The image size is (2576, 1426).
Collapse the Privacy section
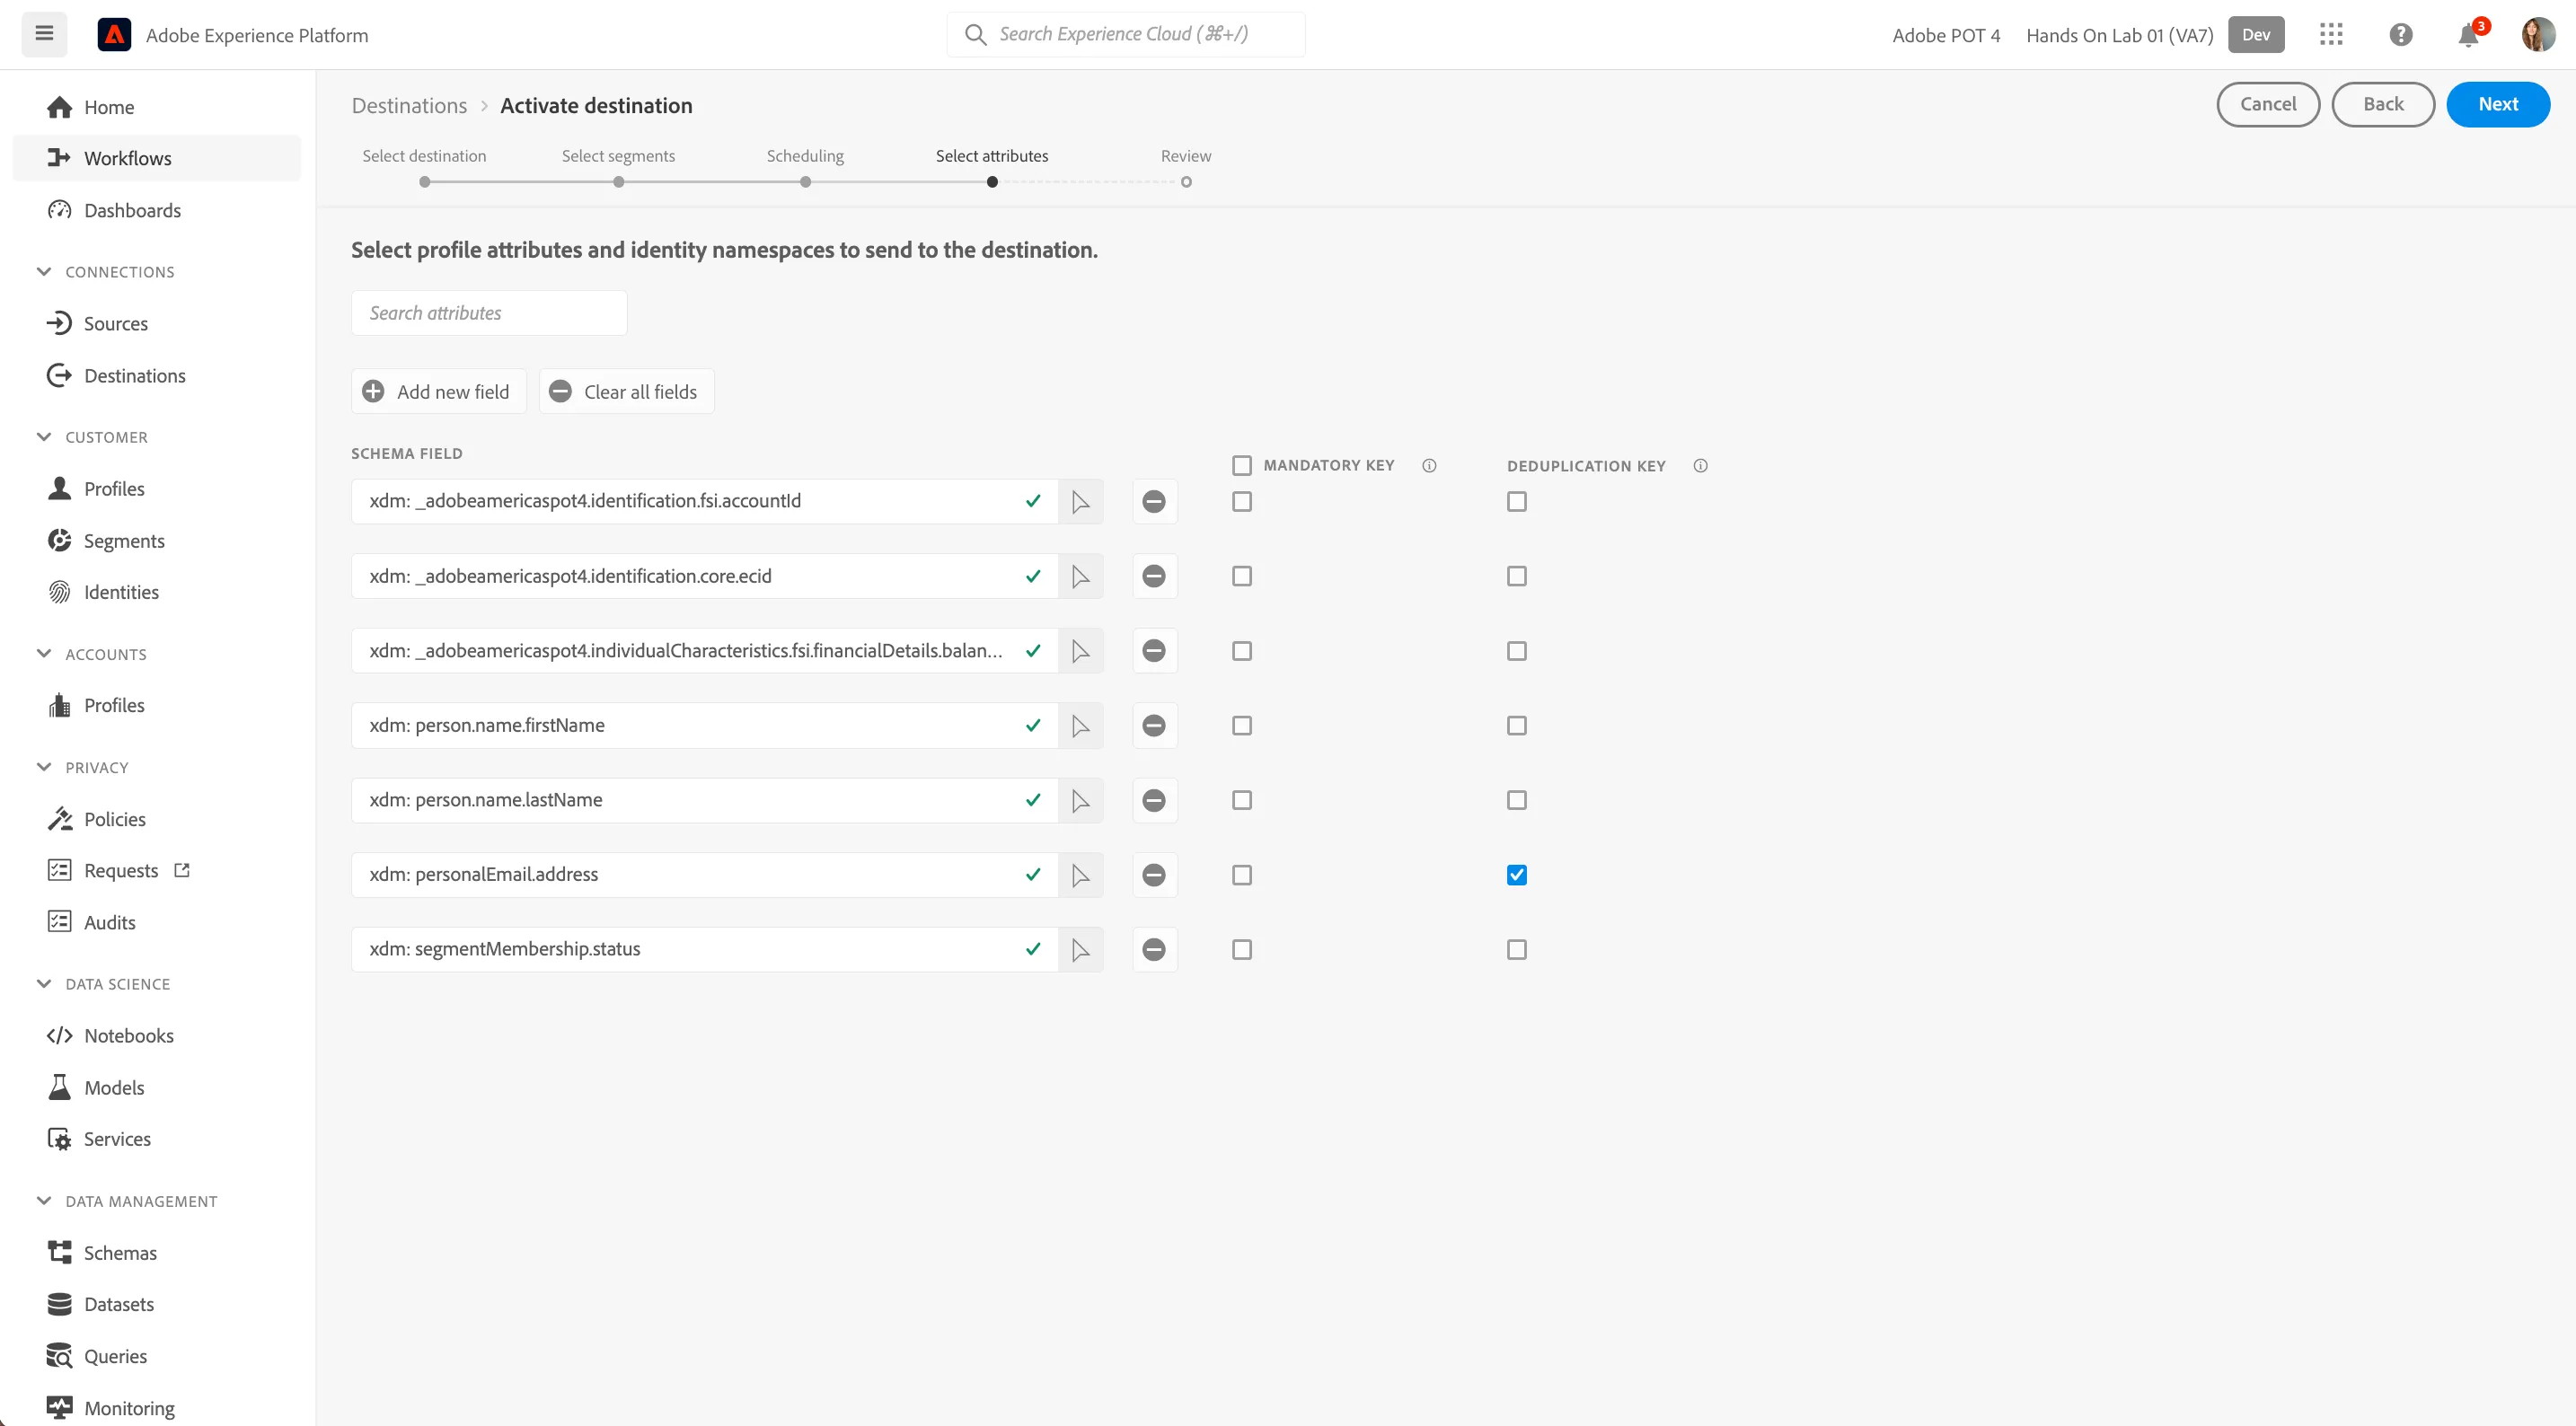pyautogui.click(x=44, y=767)
